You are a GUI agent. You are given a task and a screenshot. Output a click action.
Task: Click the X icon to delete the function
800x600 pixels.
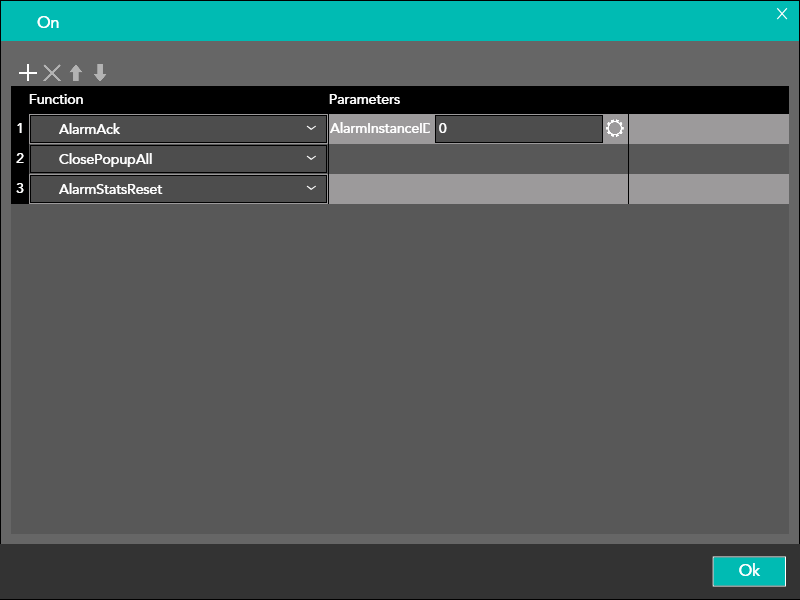point(52,73)
